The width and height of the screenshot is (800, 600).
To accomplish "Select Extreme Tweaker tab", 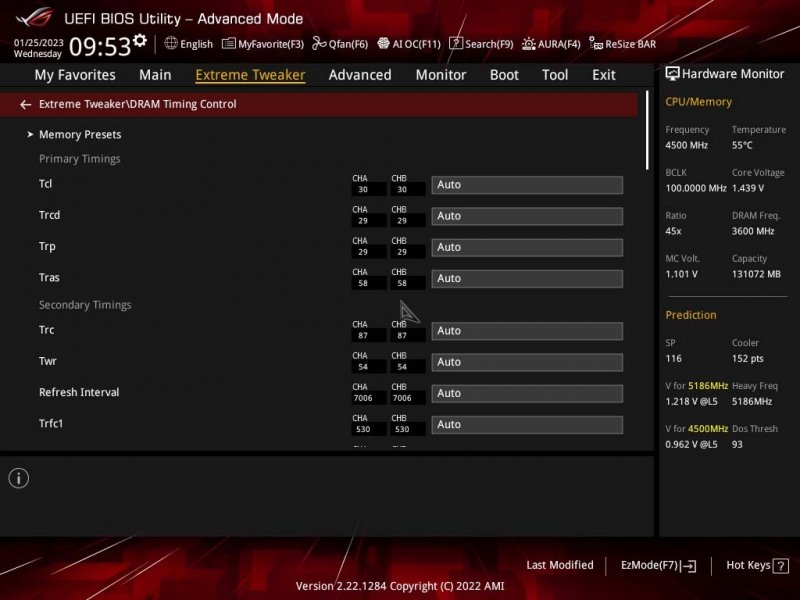I will coord(250,75).
